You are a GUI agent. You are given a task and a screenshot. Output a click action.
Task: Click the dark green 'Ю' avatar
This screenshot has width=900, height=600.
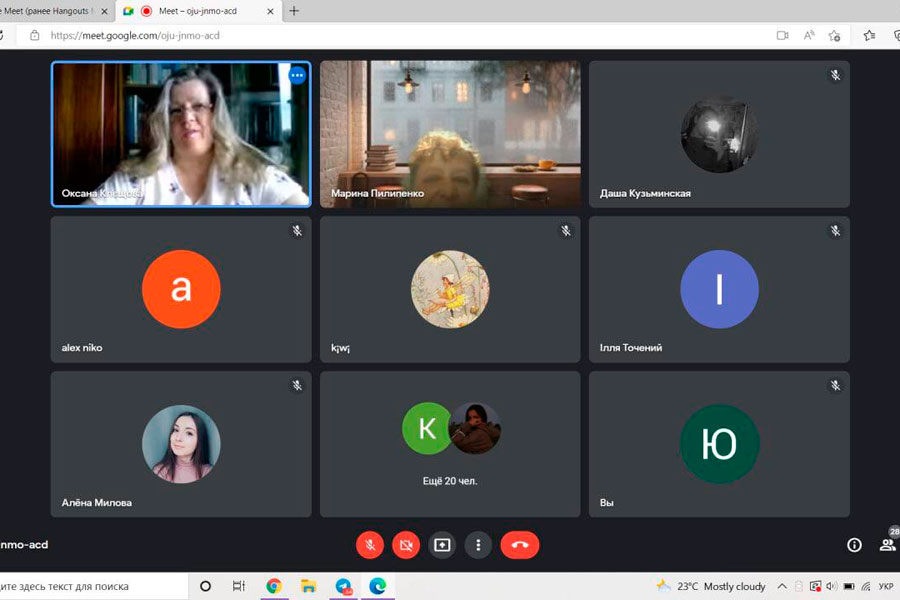click(x=719, y=444)
